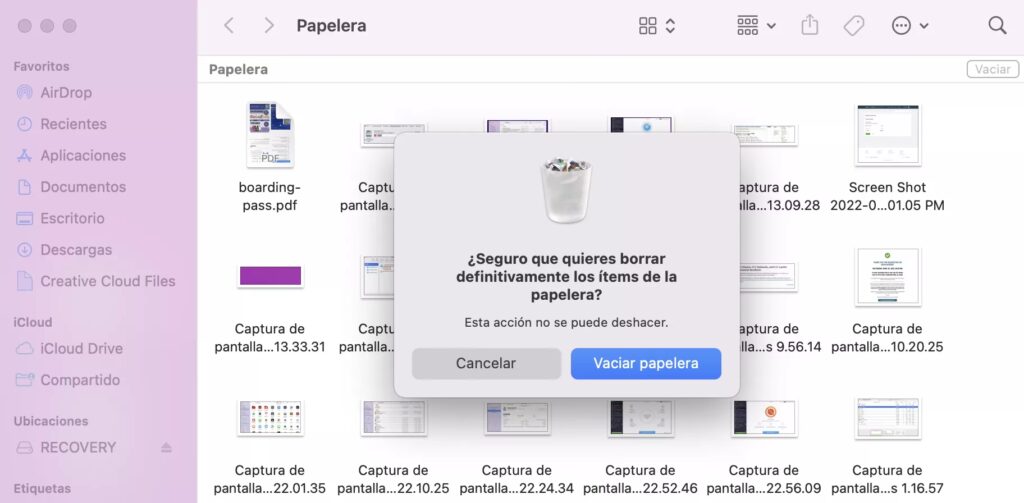Select the purple screenshot thumbnail 13.33.31
Screen dimensions: 1024x503
pyautogui.click(x=270, y=276)
